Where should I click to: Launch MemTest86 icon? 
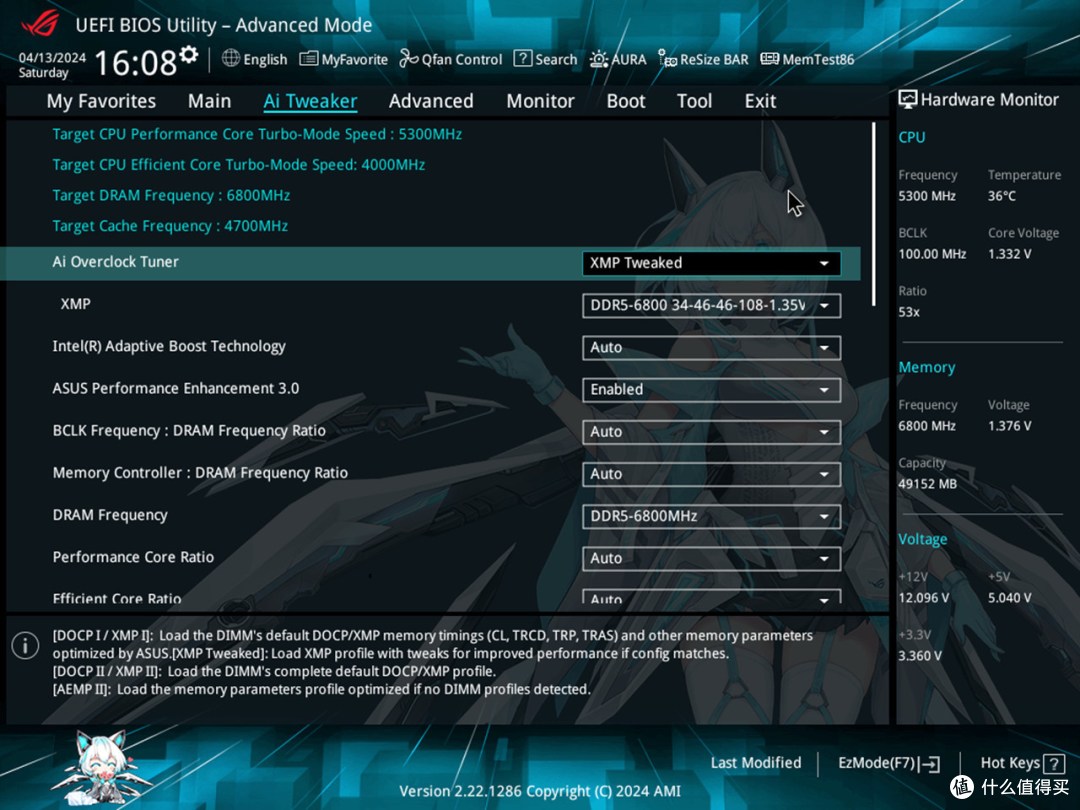tap(769, 59)
